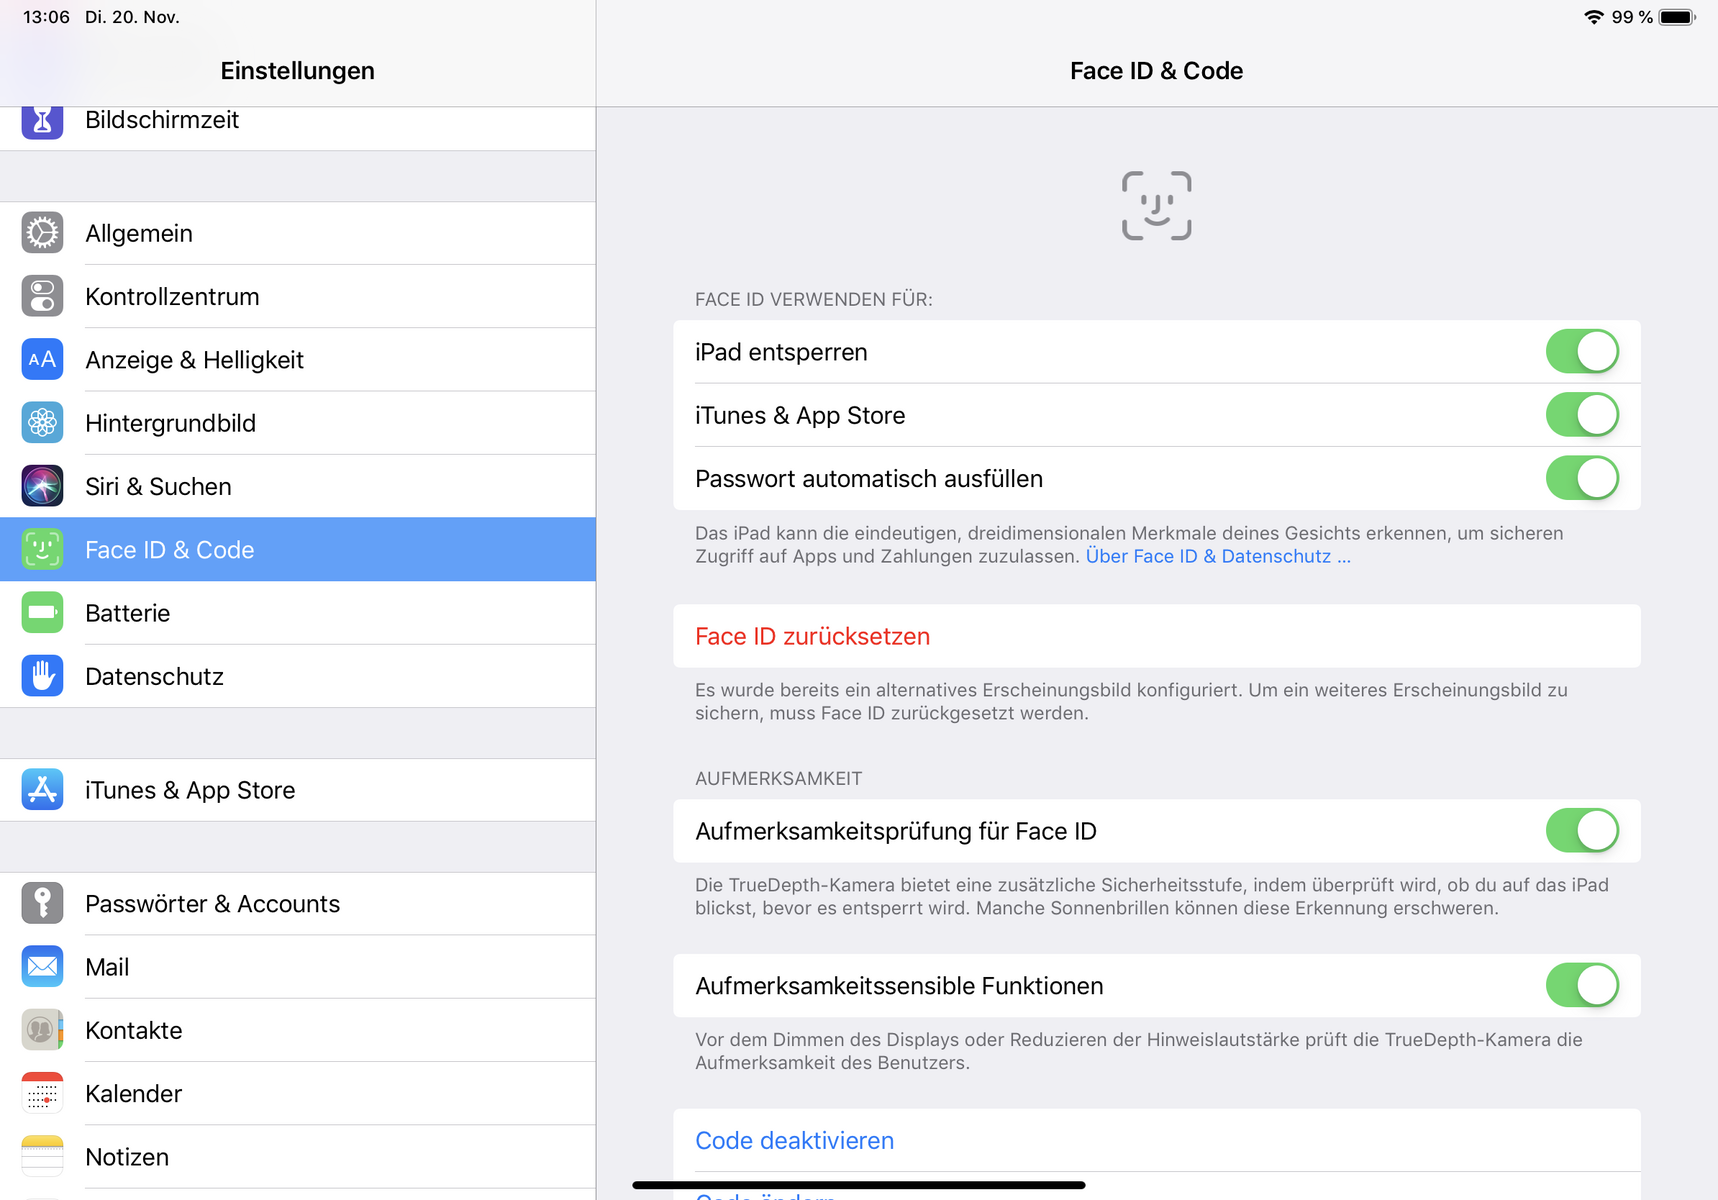Open Kontrollzentrum via its switch icon
The height and width of the screenshot is (1200, 1718).
(42, 296)
